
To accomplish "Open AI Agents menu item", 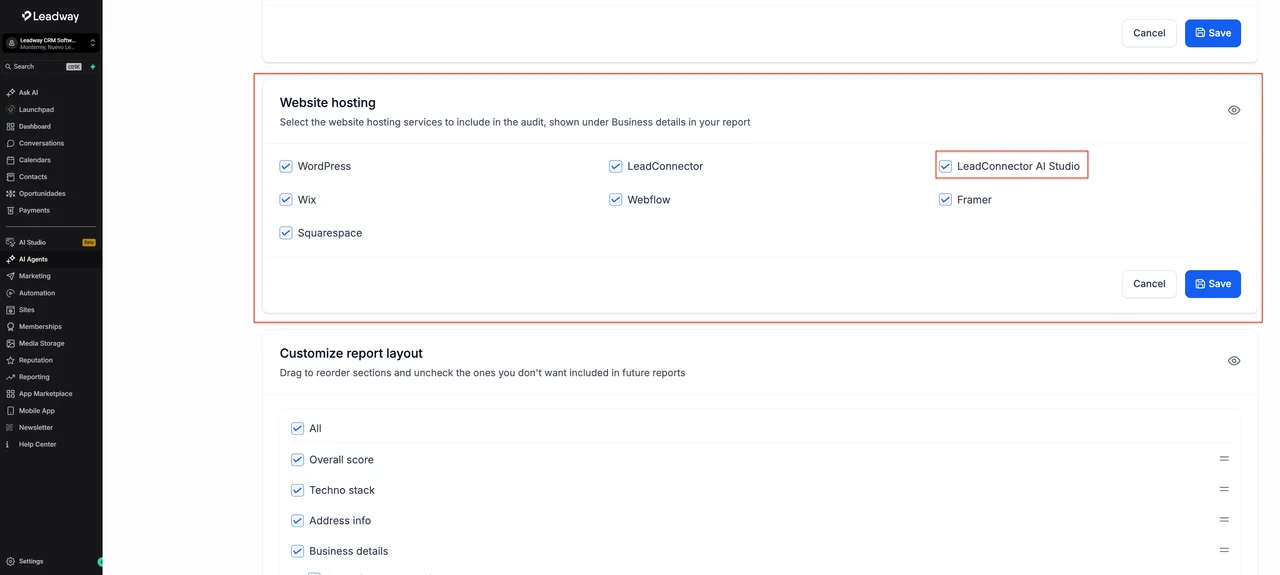I will (x=33, y=259).
